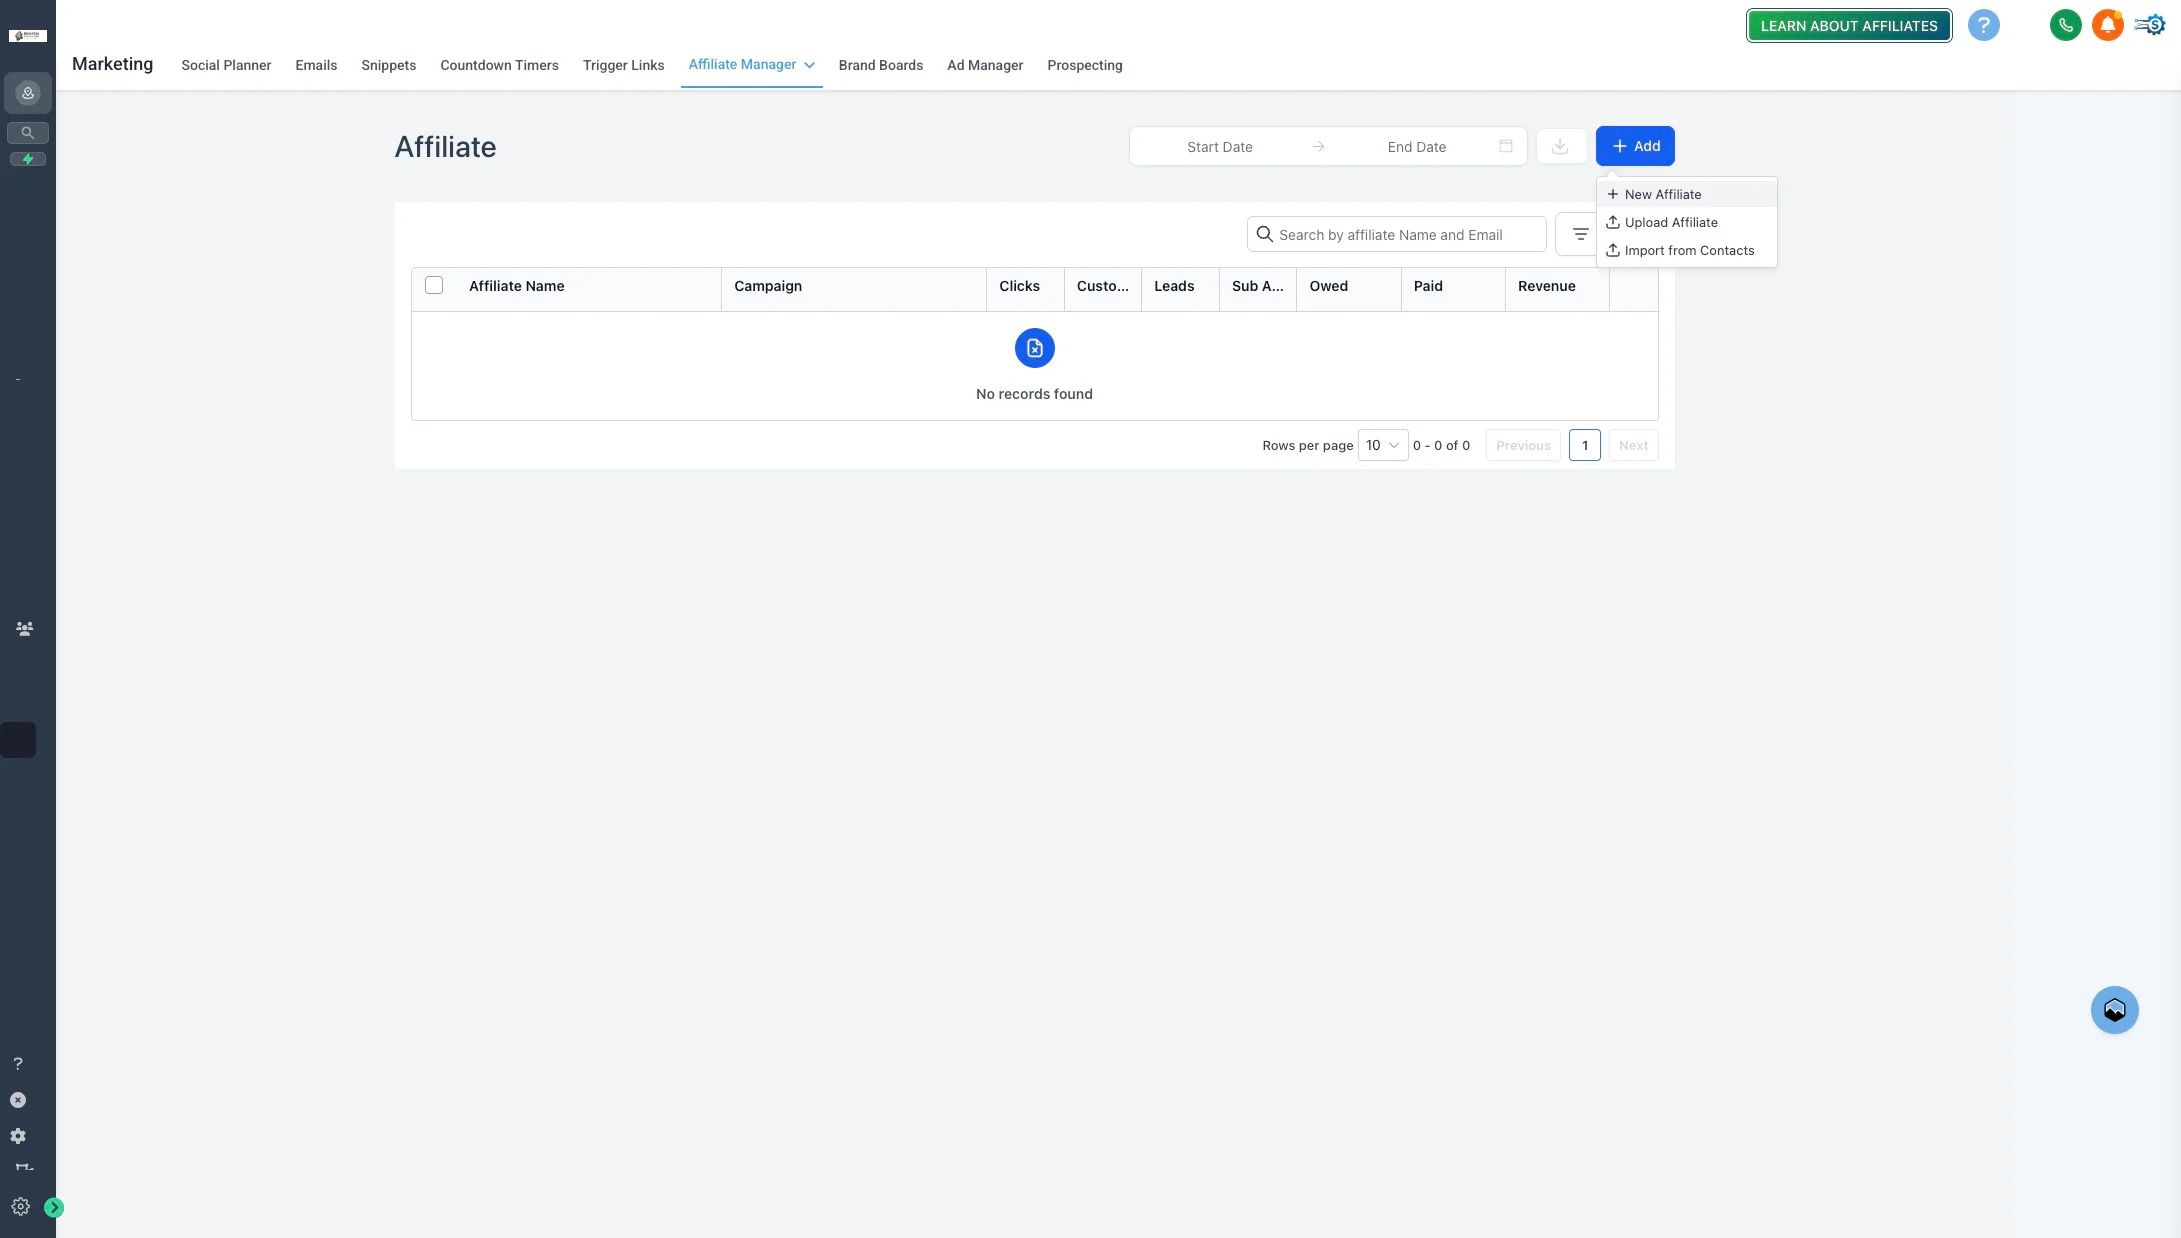Click the Next page button

tap(1633, 445)
